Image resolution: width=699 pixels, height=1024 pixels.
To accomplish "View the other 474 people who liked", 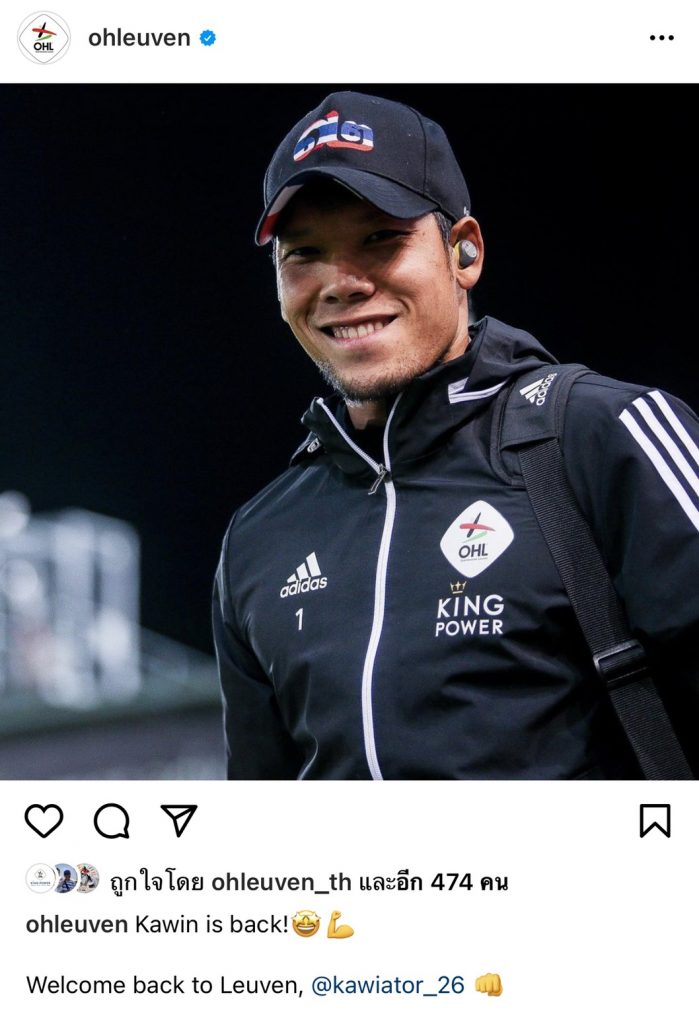I will [x=434, y=882].
